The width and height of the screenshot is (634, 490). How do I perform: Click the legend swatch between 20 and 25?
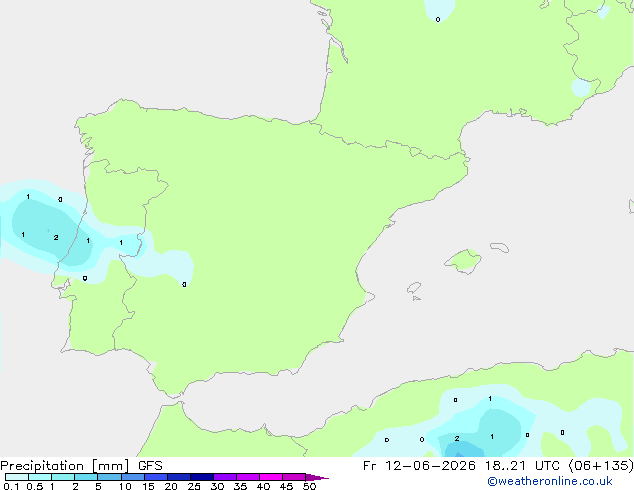179,477
